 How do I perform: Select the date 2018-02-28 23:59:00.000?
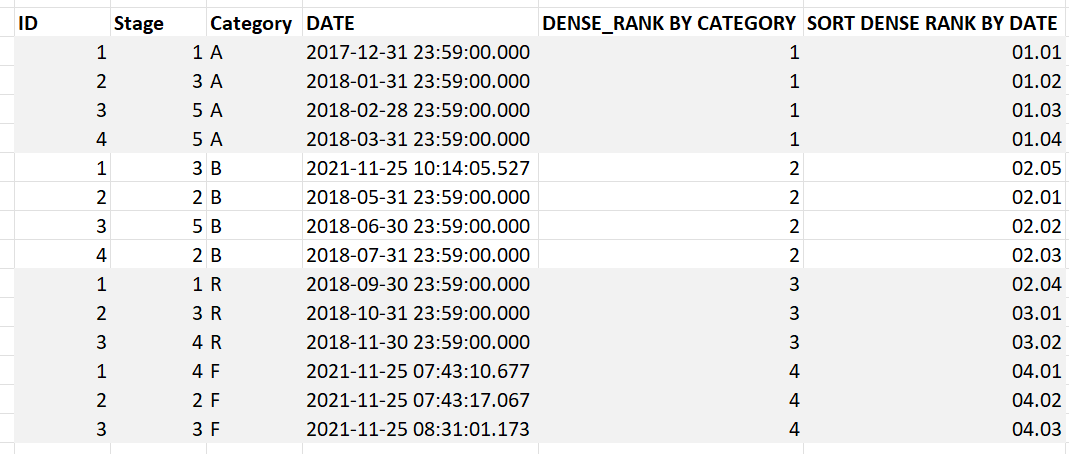tap(420, 110)
